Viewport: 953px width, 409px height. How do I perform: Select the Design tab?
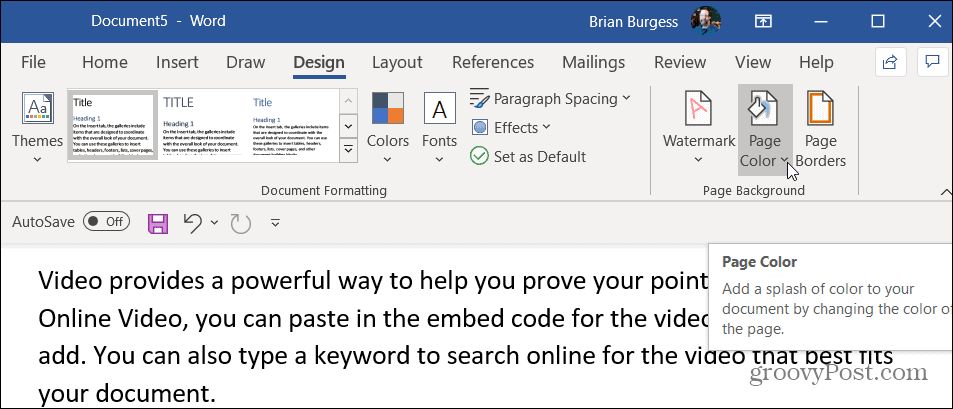point(318,62)
